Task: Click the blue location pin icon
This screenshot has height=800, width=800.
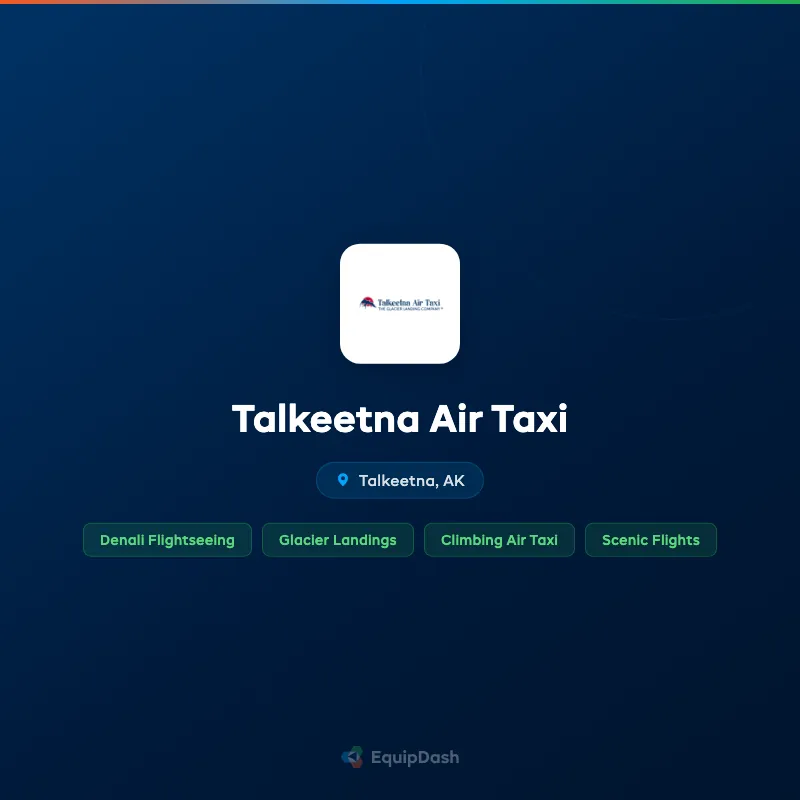Action: tap(343, 480)
